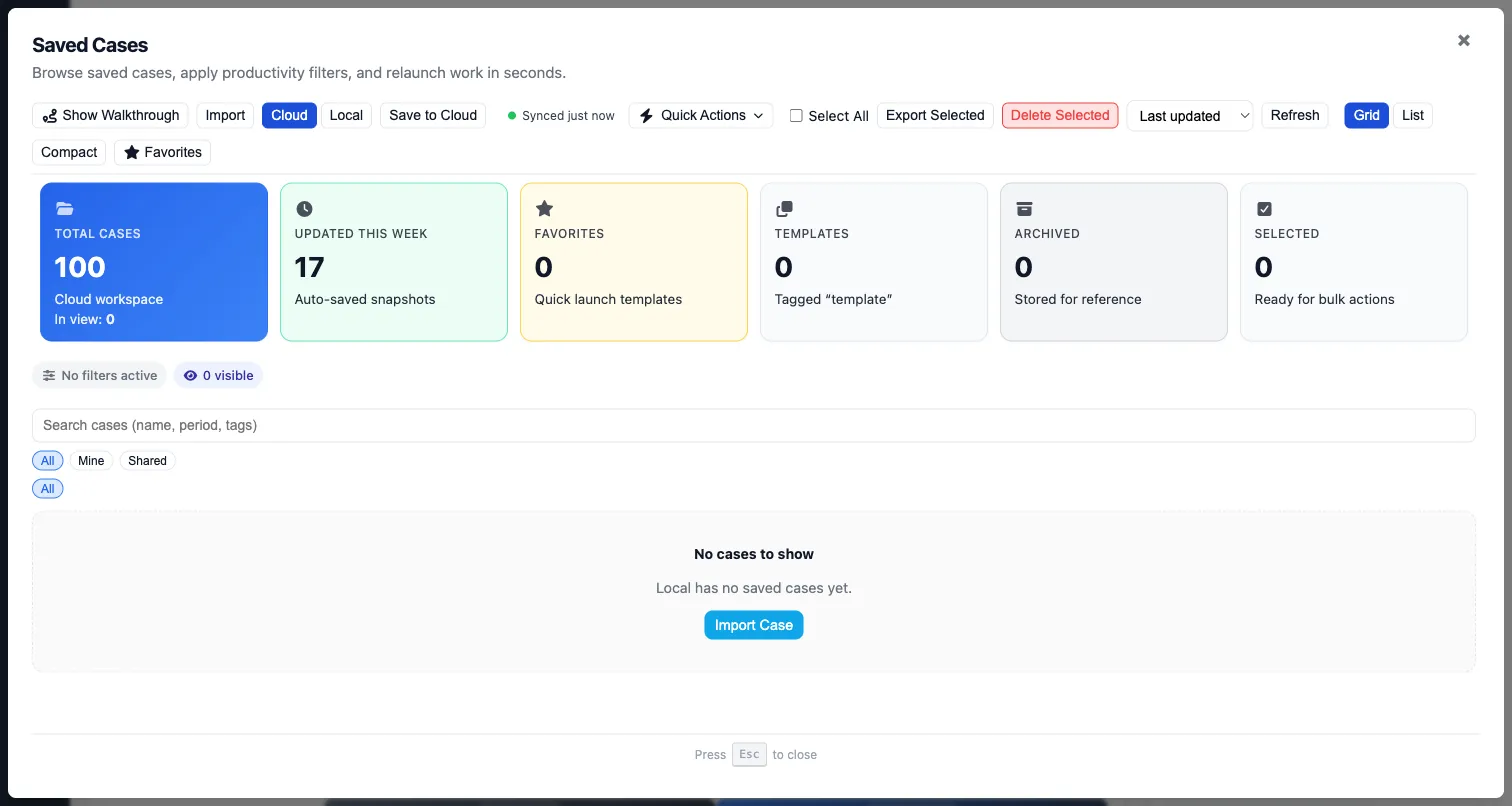This screenshot has height=806, width=1512.
Task: Toggle Compact view mode
Action: coord(68,152)
